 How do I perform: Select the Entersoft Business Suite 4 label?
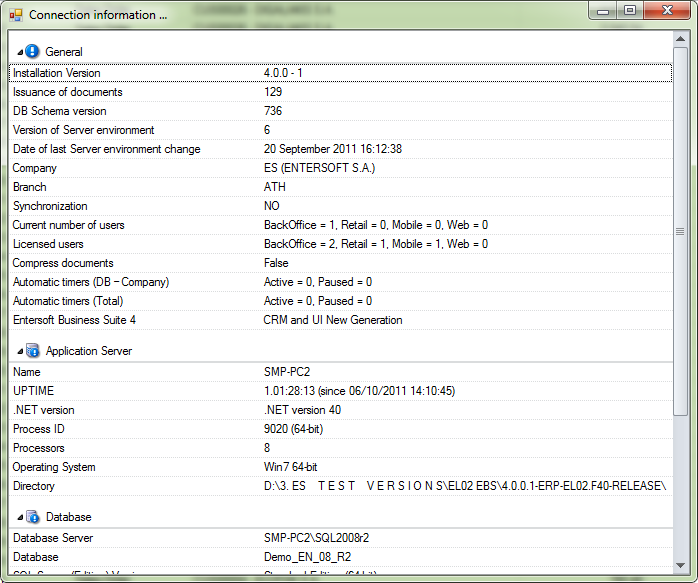74,320
